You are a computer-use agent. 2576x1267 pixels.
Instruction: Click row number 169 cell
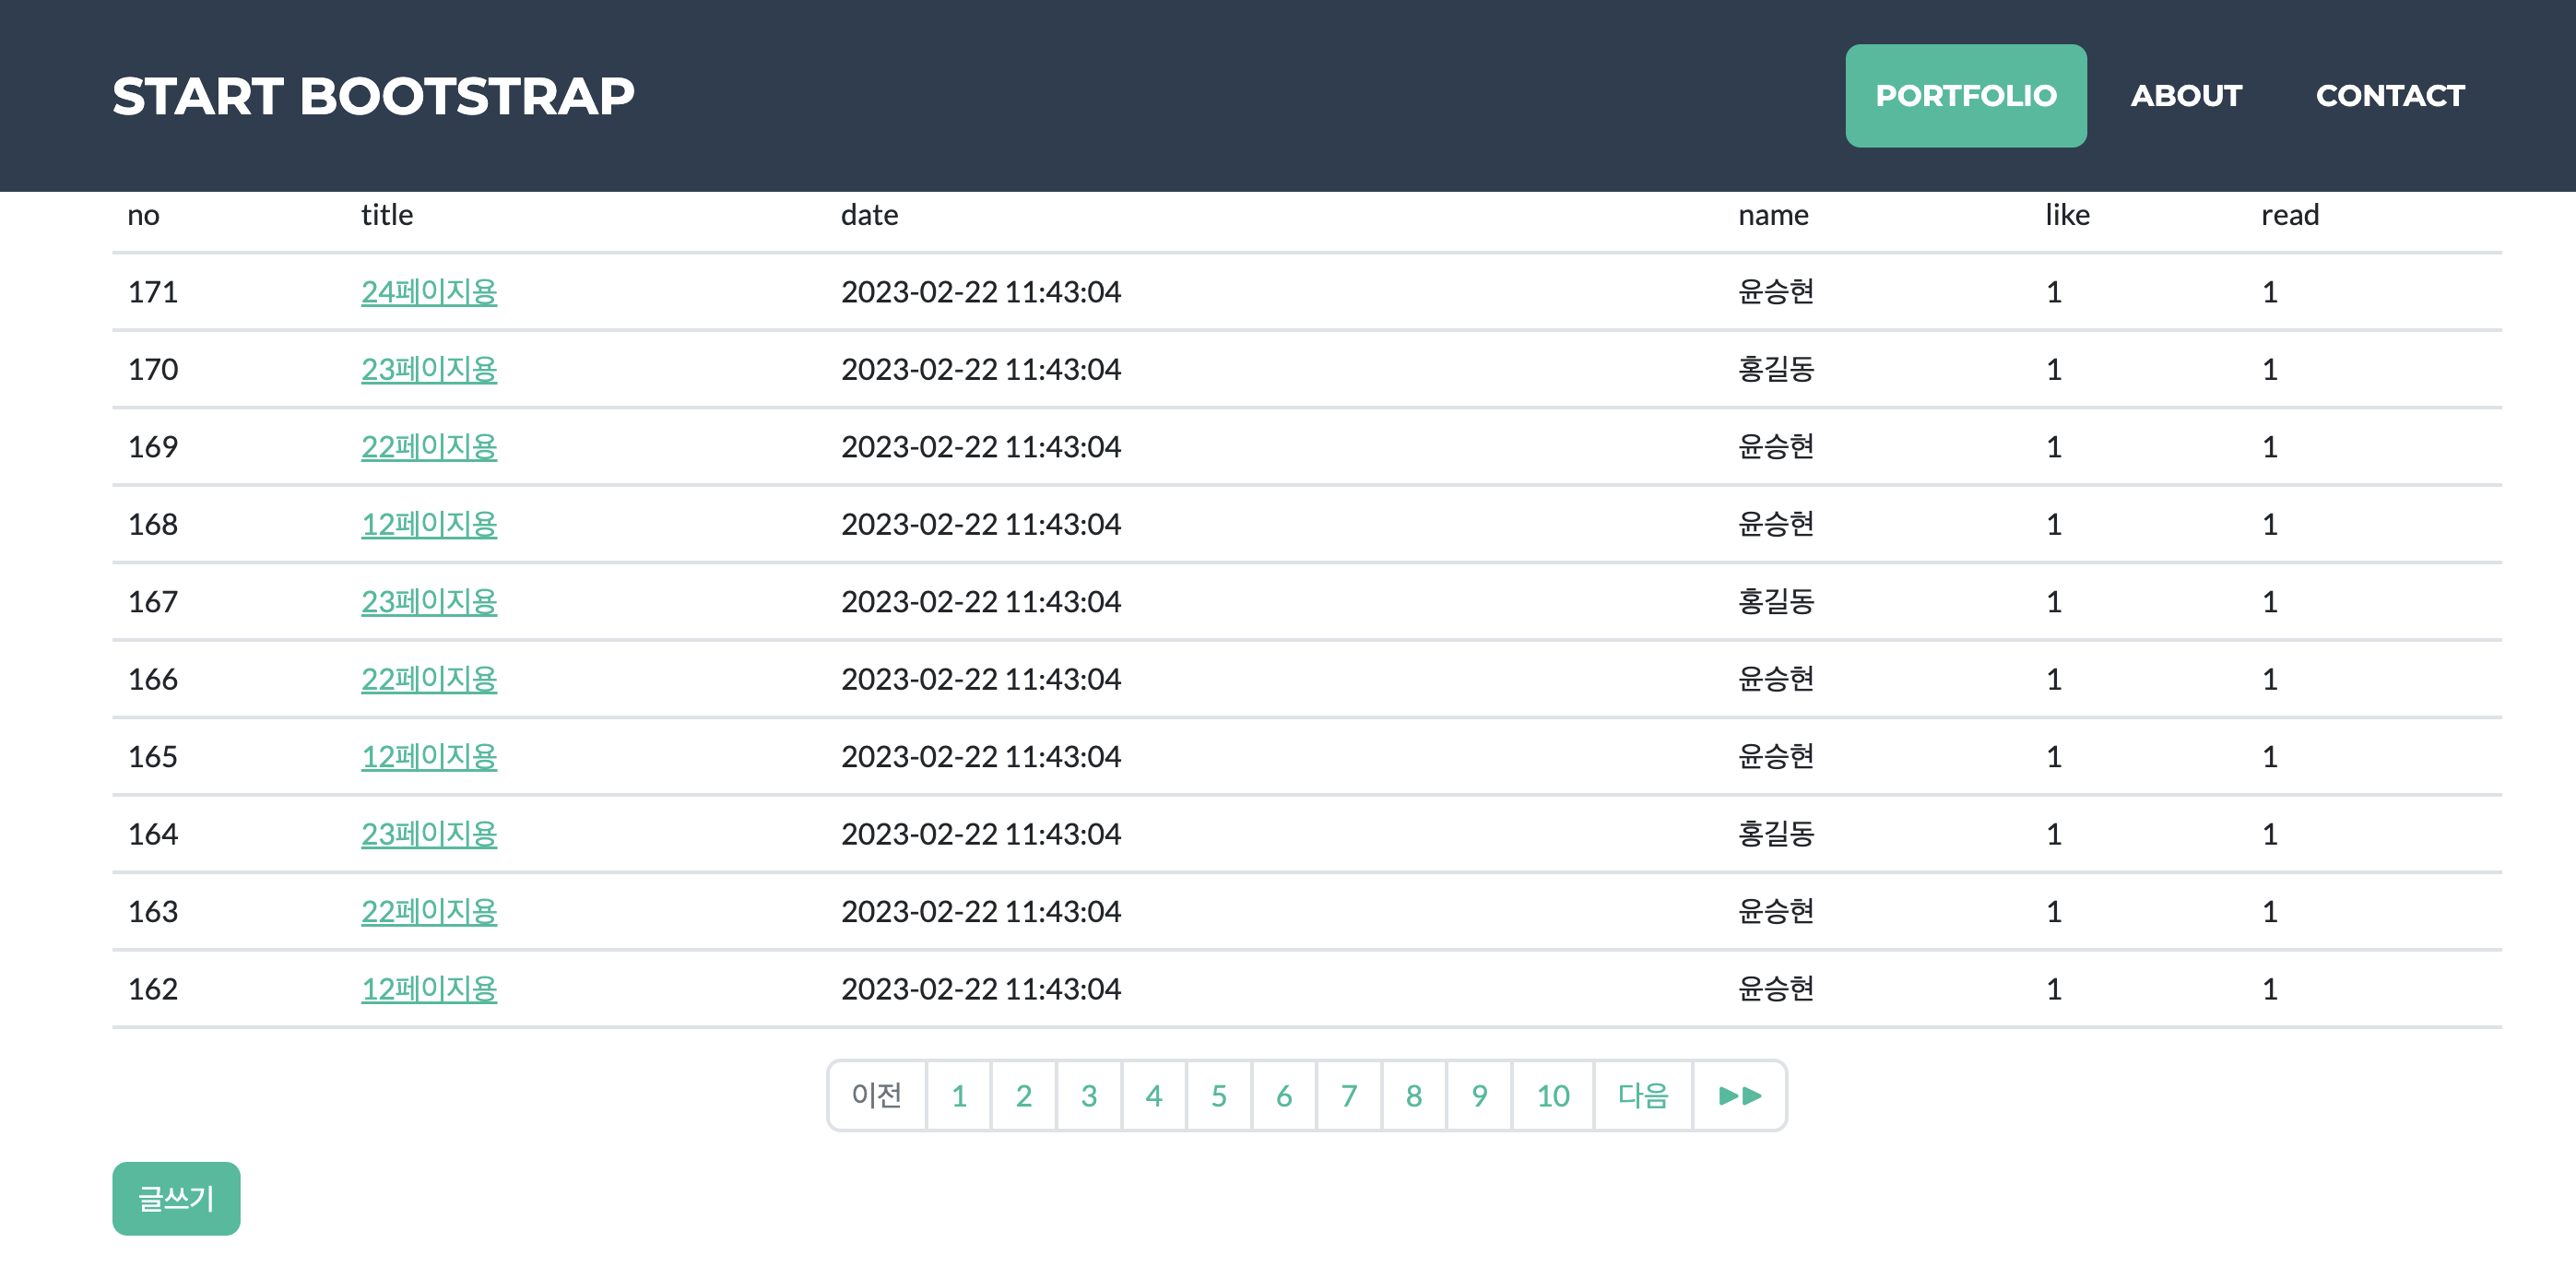click(x=153, y=446)
